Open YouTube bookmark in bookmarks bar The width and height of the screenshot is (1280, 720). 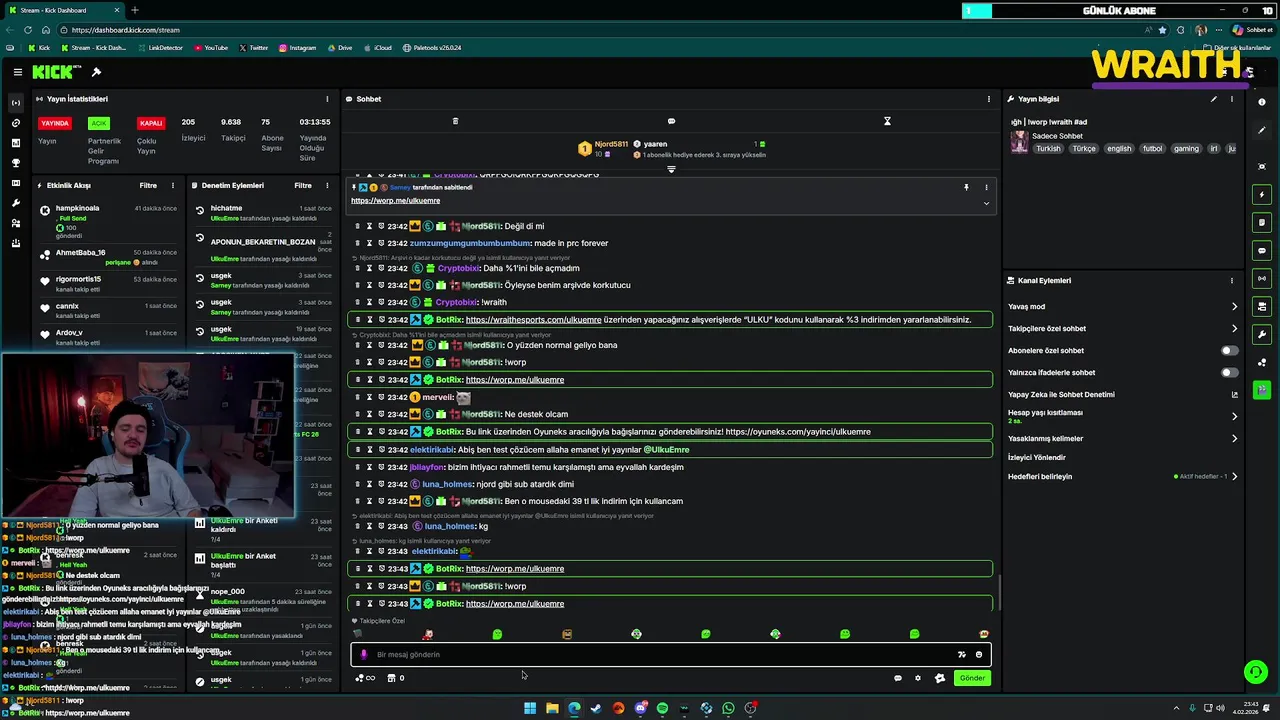pyautogui.click(x=211, y=48)
